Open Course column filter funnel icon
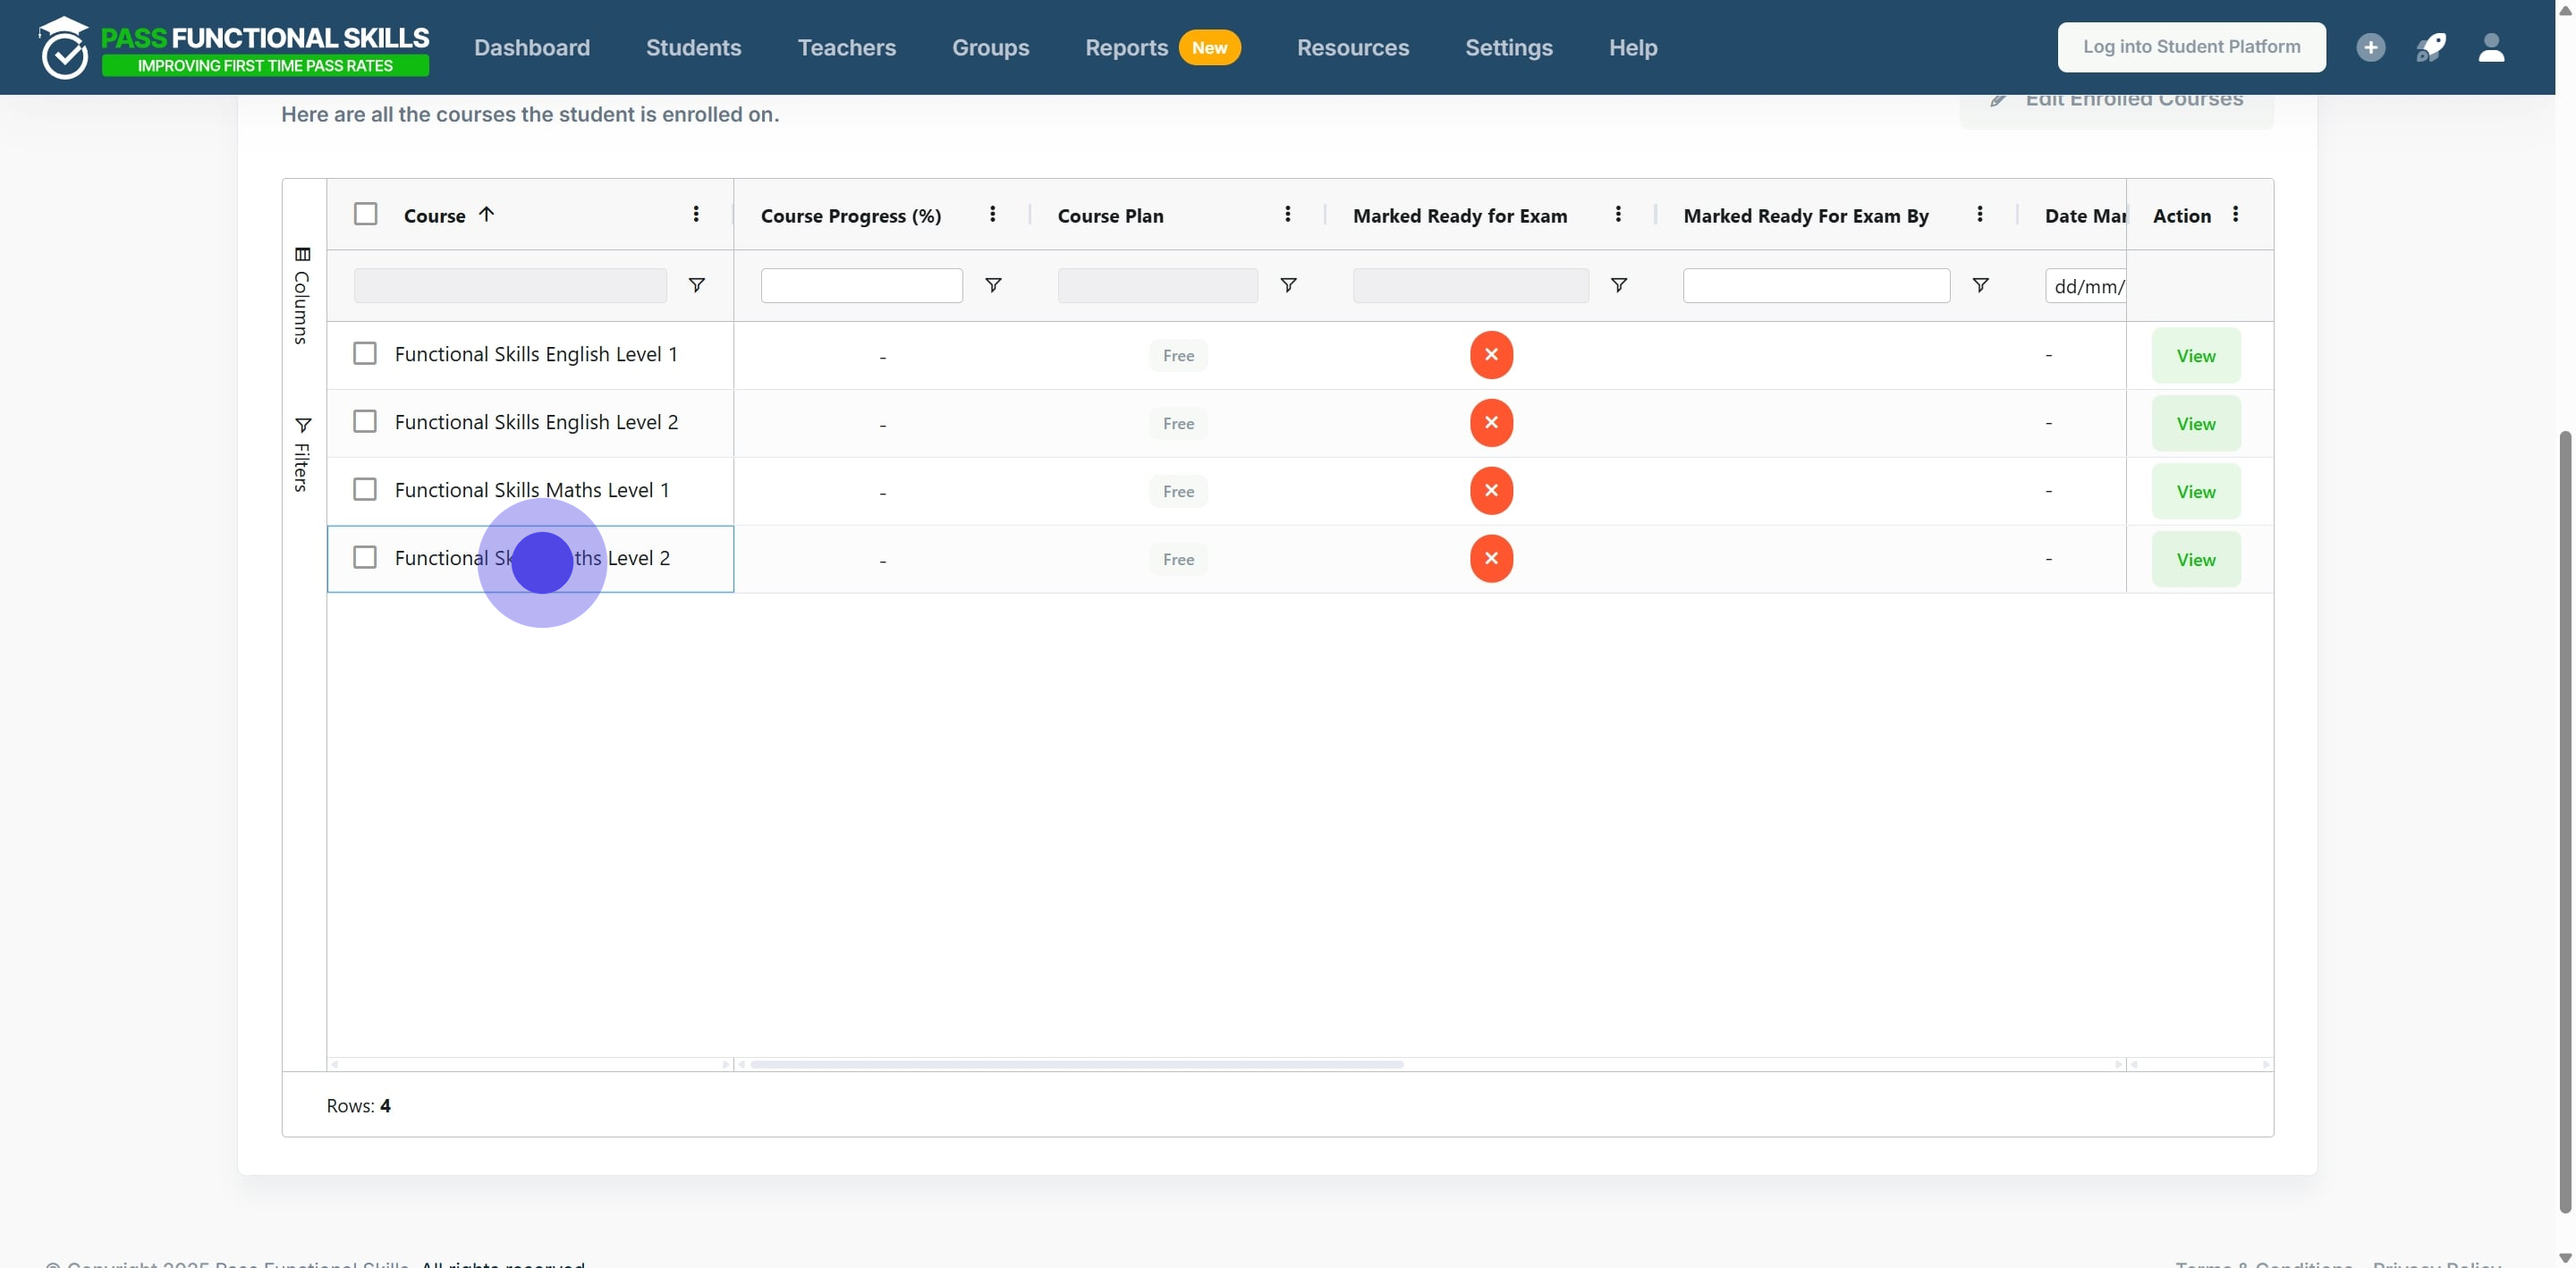The height and width of the screenshot is (1268, 2576). [x=697, y=286]
